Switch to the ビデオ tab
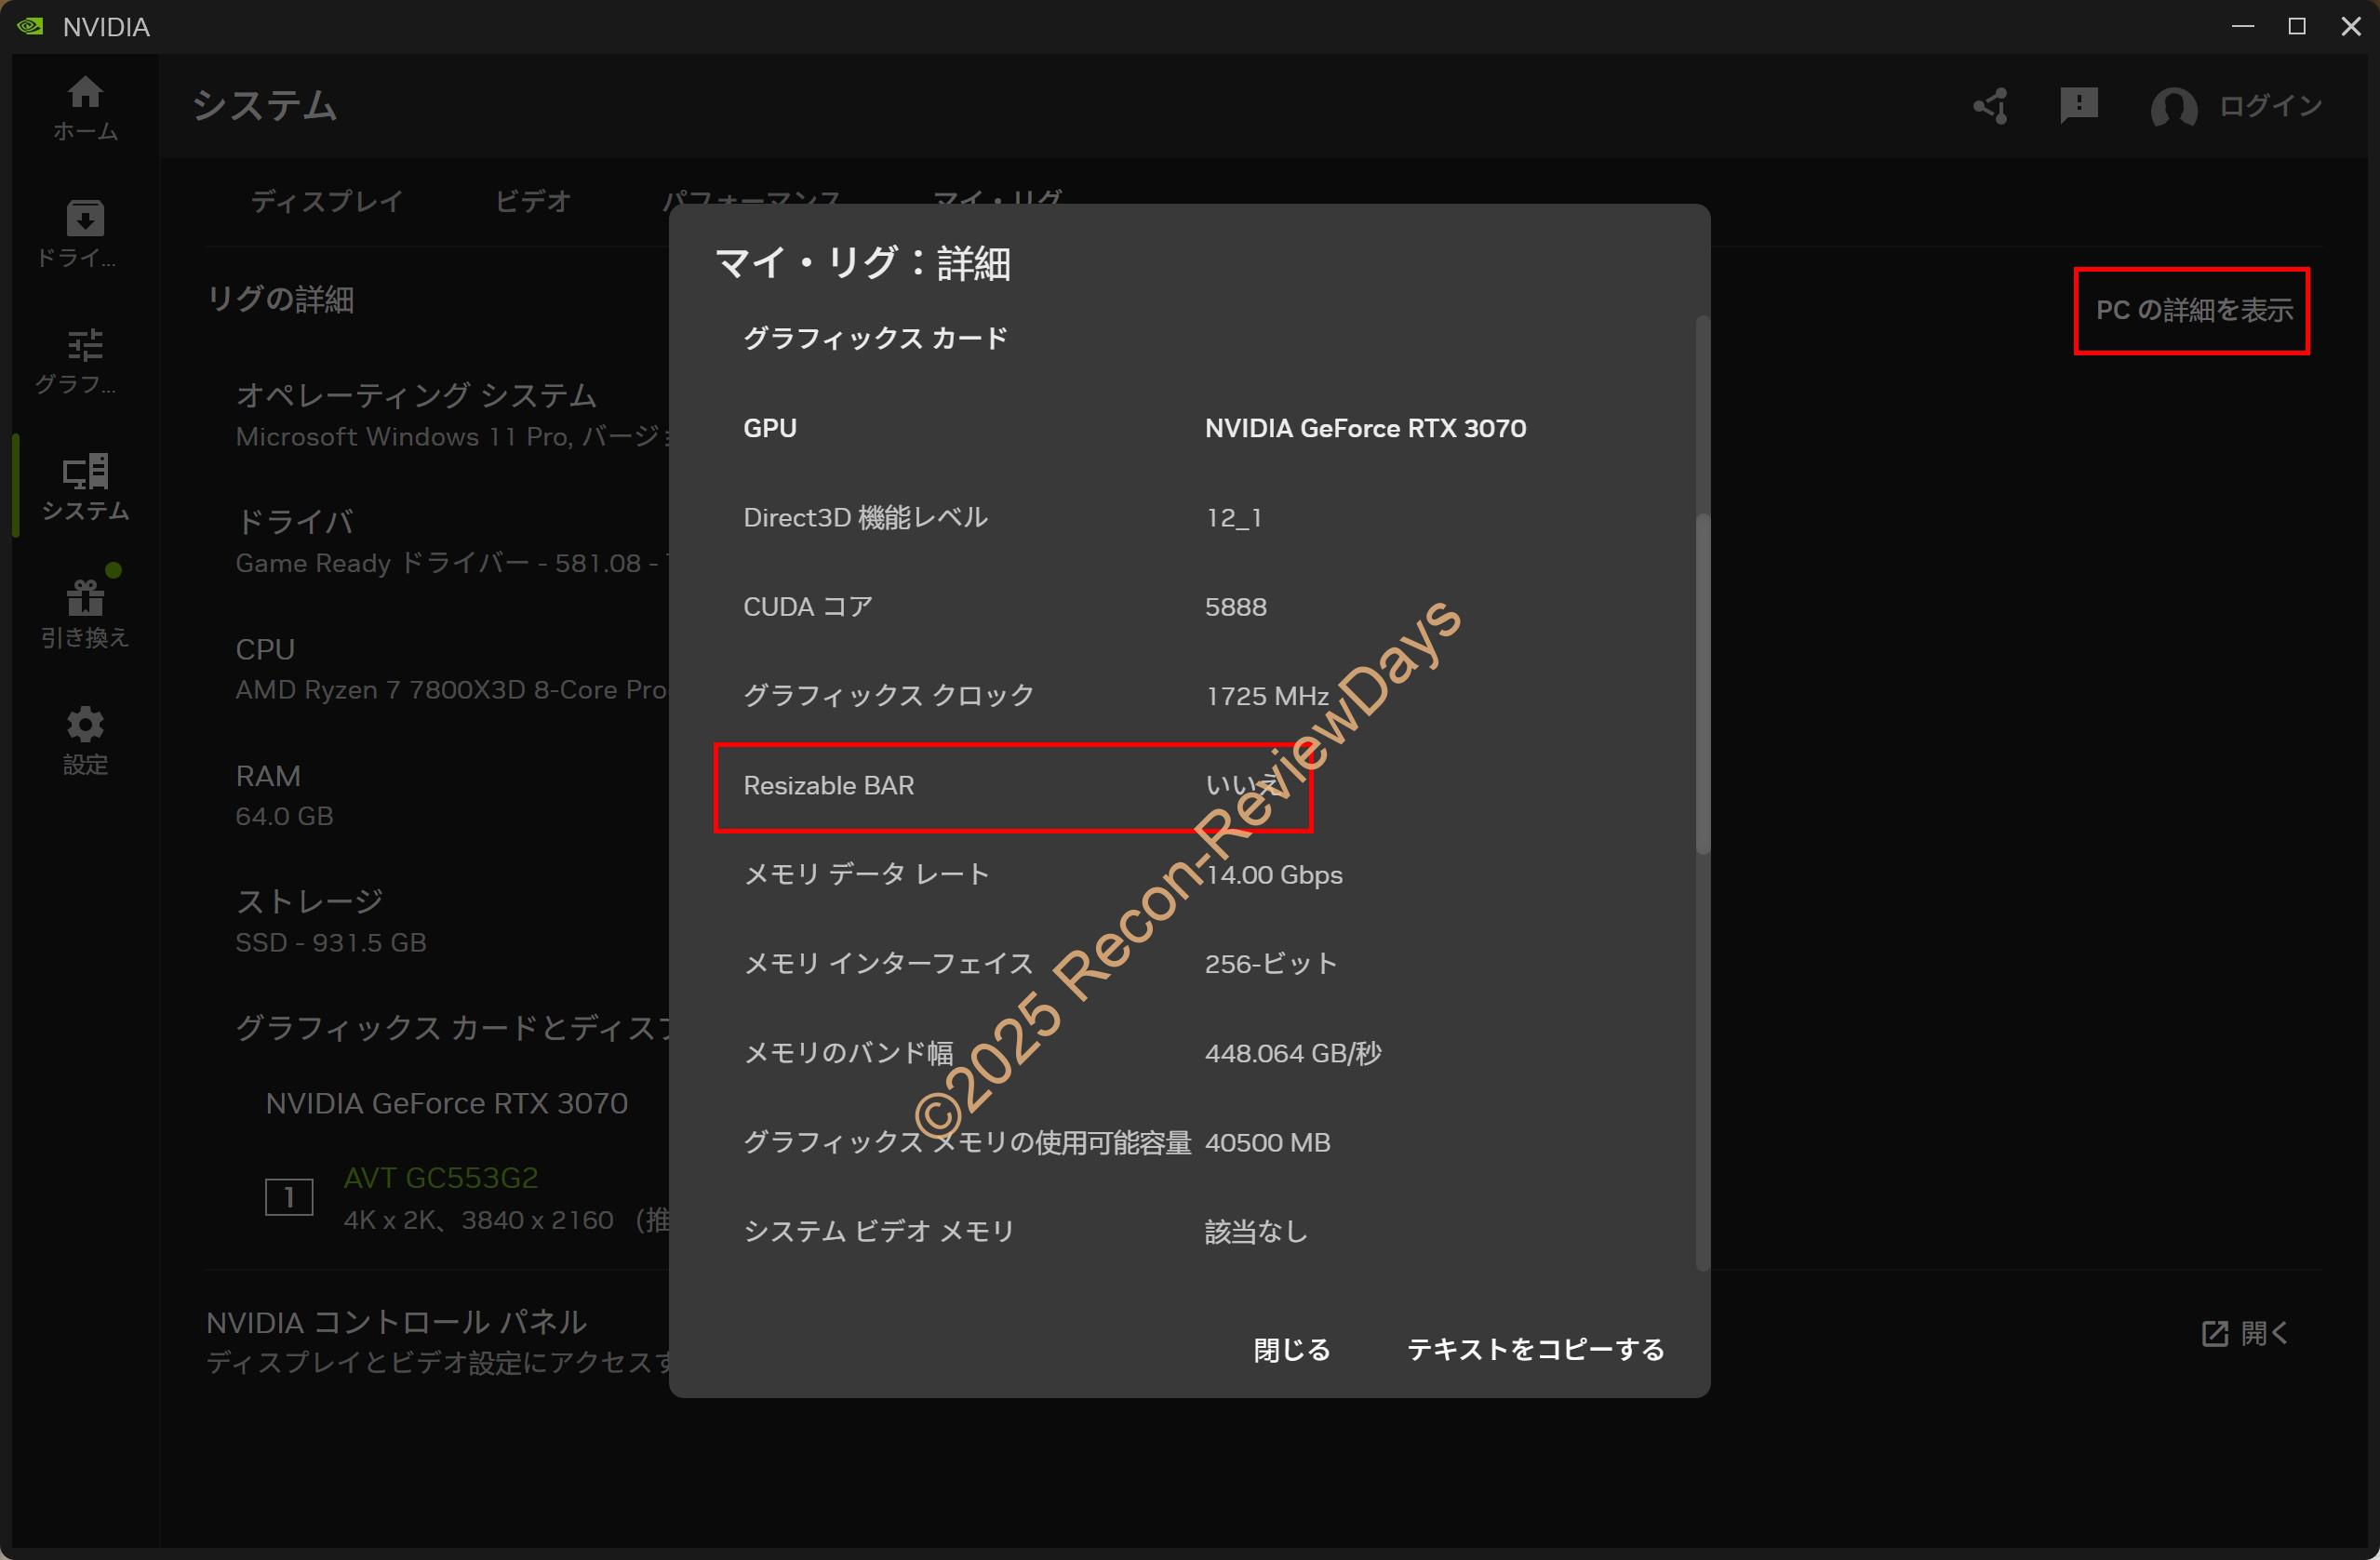This screenshot has height=1560, width=2380. coord(532,201)
